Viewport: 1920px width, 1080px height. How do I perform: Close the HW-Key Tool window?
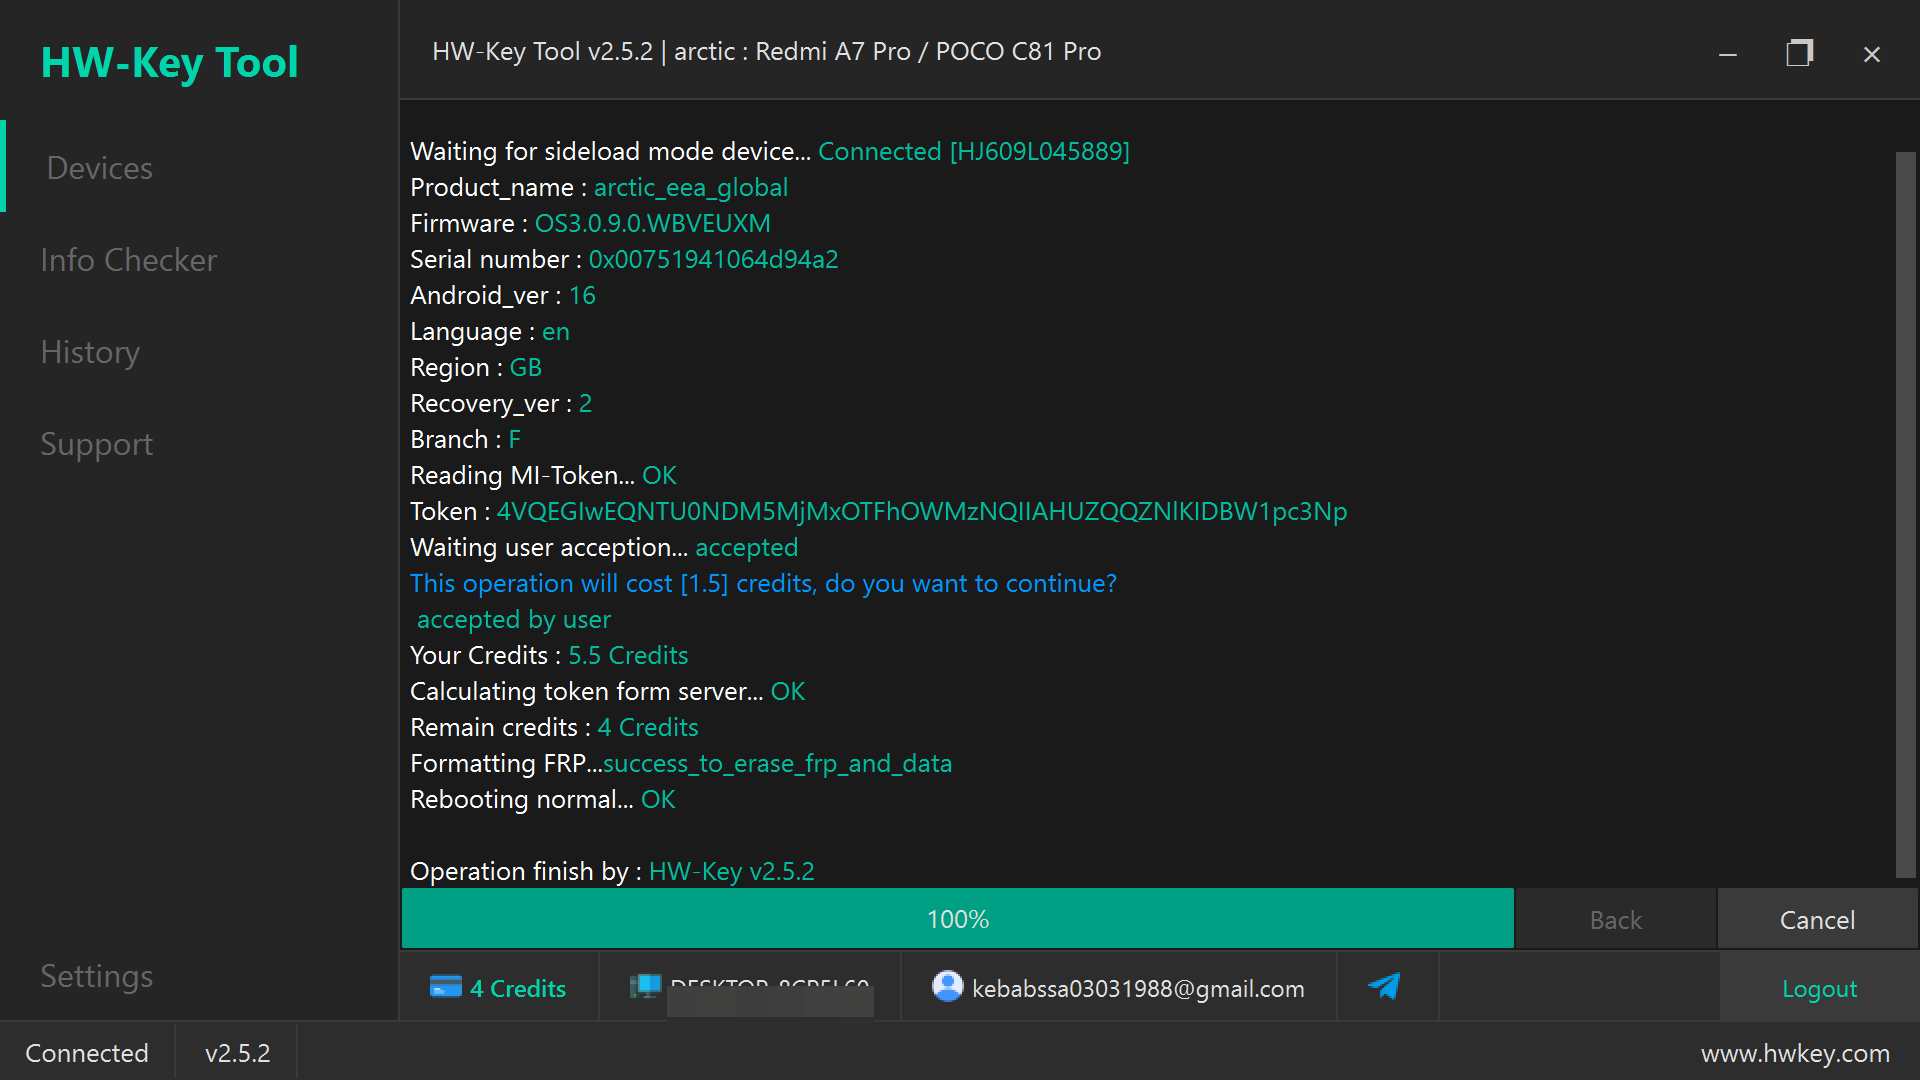click(x=1872, y=54)
